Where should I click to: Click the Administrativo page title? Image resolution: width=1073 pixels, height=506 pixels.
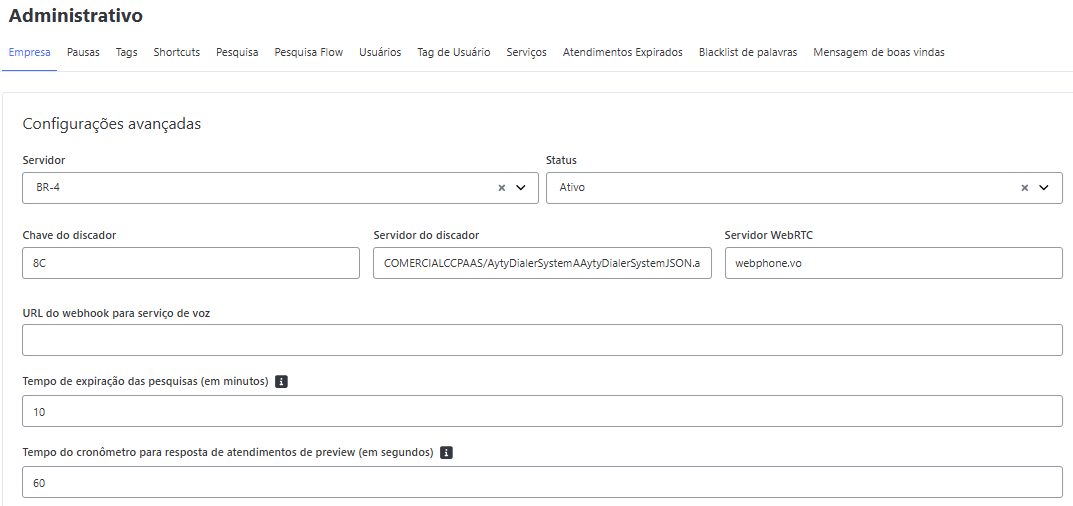[75, 16]
